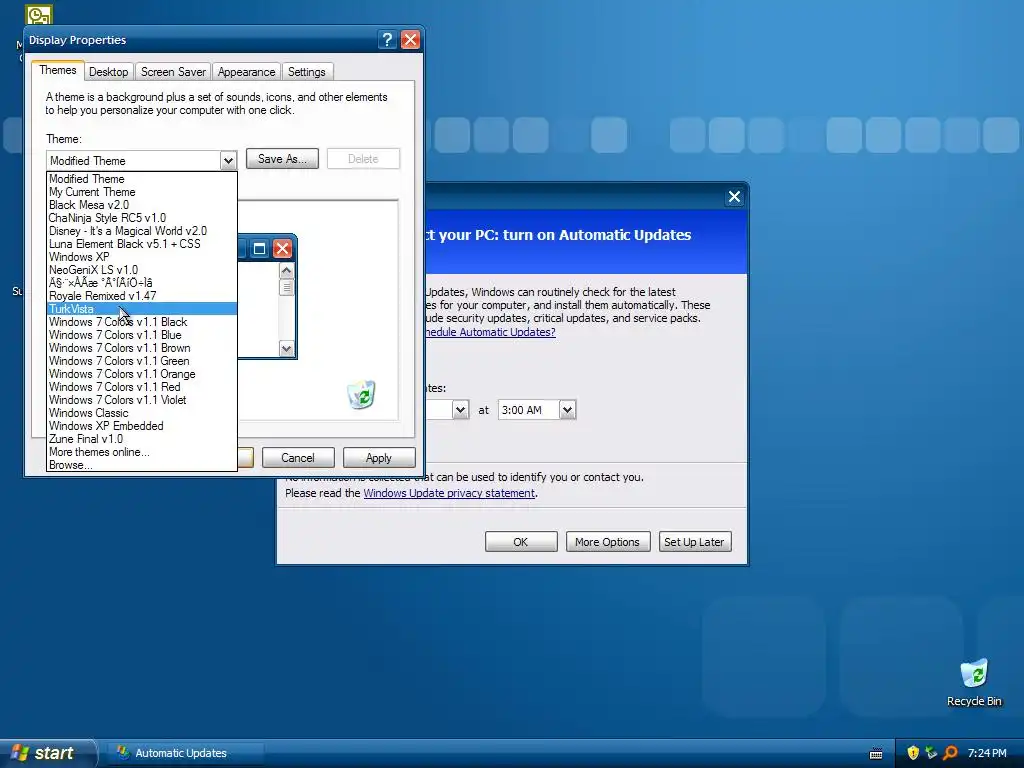Click the orange magnifier tray icon
This screenshot has width=1024, height=768.
click(x=950, y=753)
